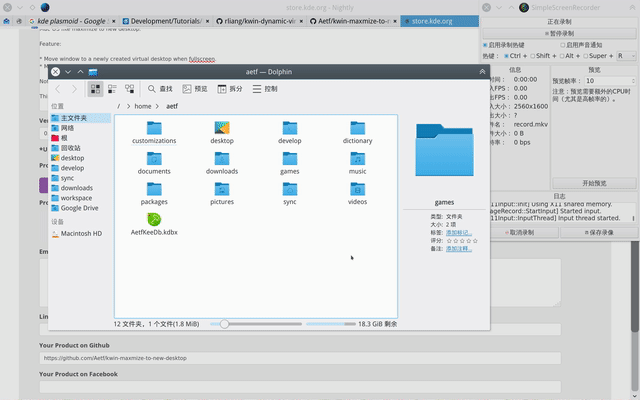Click 添加注释 add comment link
Screen dimensions: 640x400
[x=458, y=249]
